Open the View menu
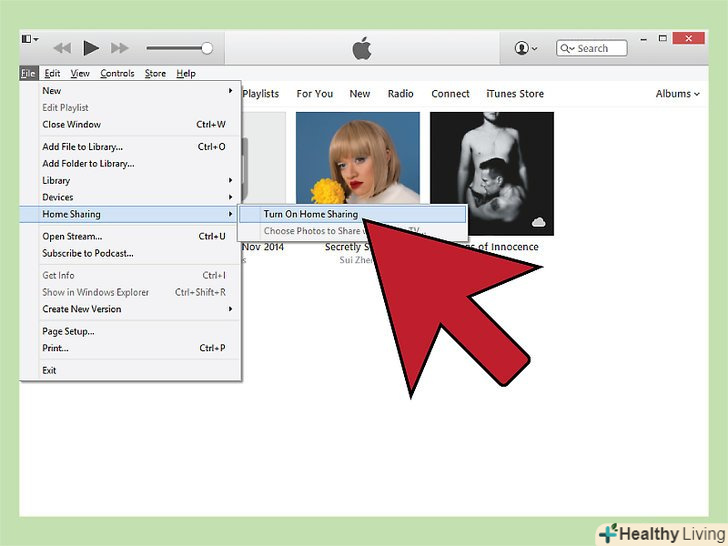 (80, 73)
